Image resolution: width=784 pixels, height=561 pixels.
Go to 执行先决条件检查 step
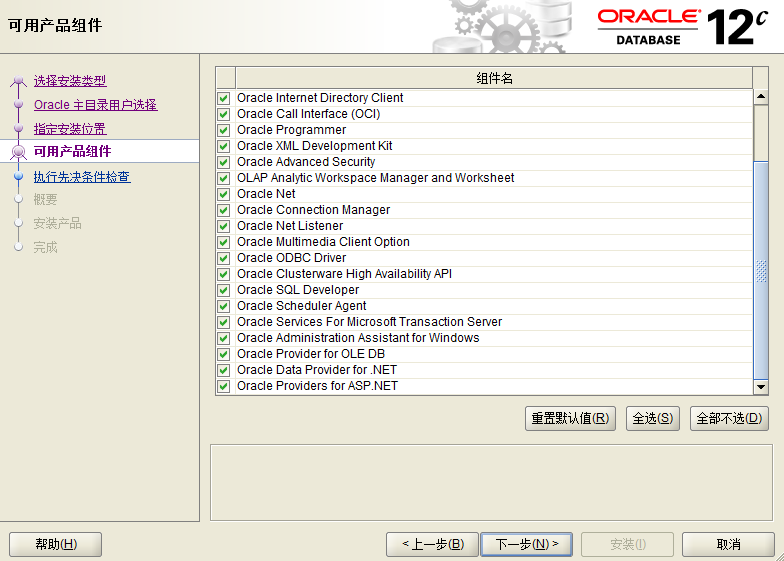coord(82,176)
